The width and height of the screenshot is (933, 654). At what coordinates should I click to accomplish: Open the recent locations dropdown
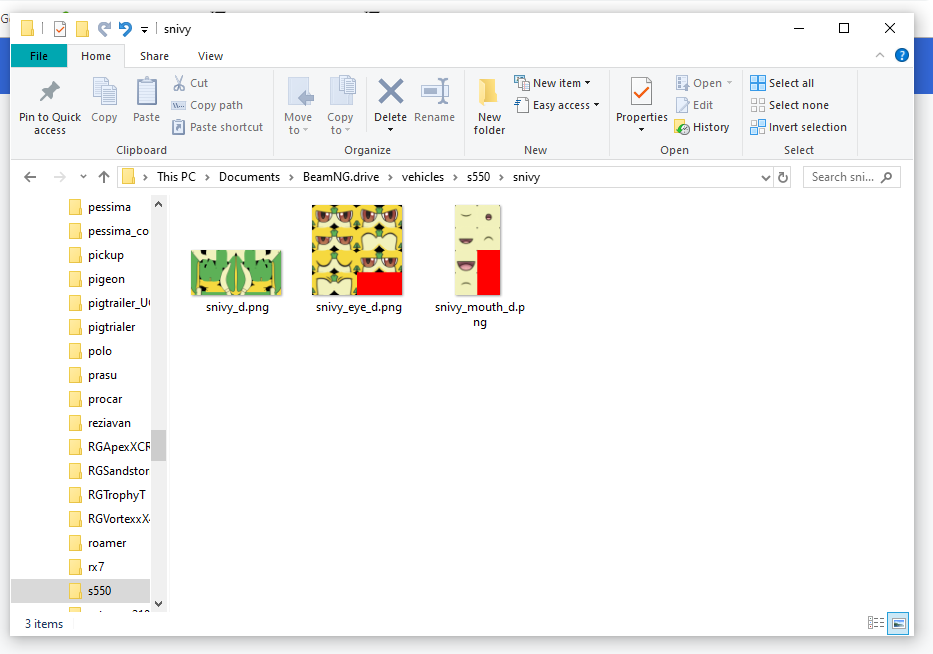(x=83, y=177)
